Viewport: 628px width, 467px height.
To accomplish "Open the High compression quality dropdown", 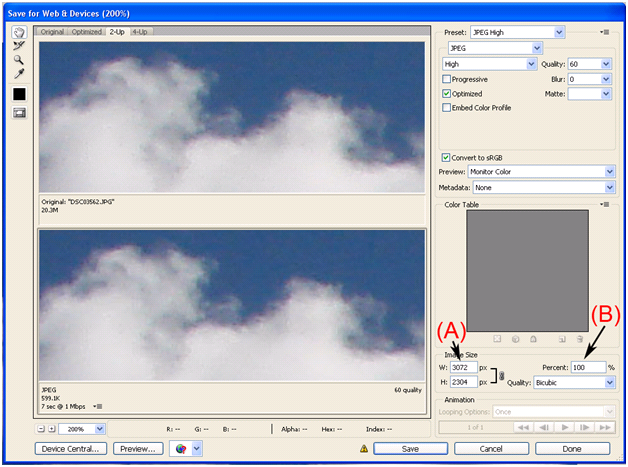I will pos(489,64).
